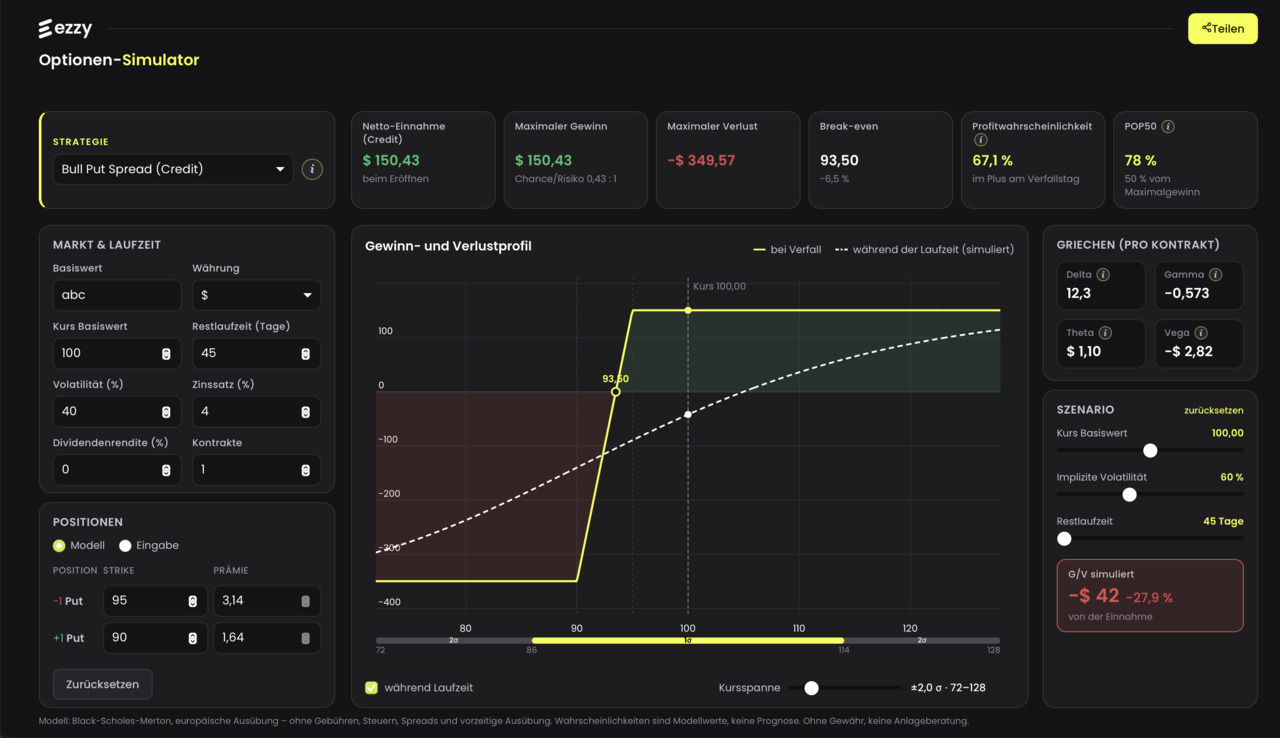This screenshot has width=1280, height=738.
Task: Click the Profitwahrscheinlichkeit value 67,1 %
Action: pyautogui.click(x=993, y=160)
